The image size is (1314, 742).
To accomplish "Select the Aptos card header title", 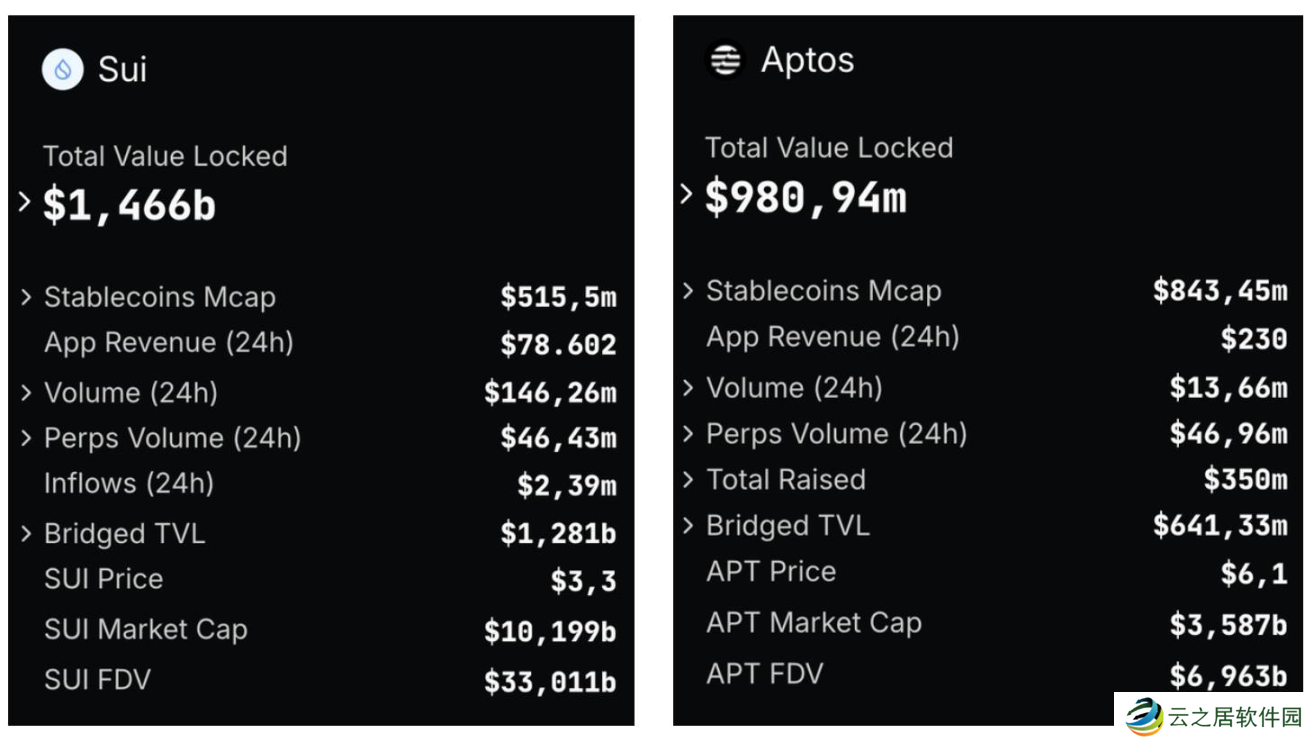I will (806, 60).
